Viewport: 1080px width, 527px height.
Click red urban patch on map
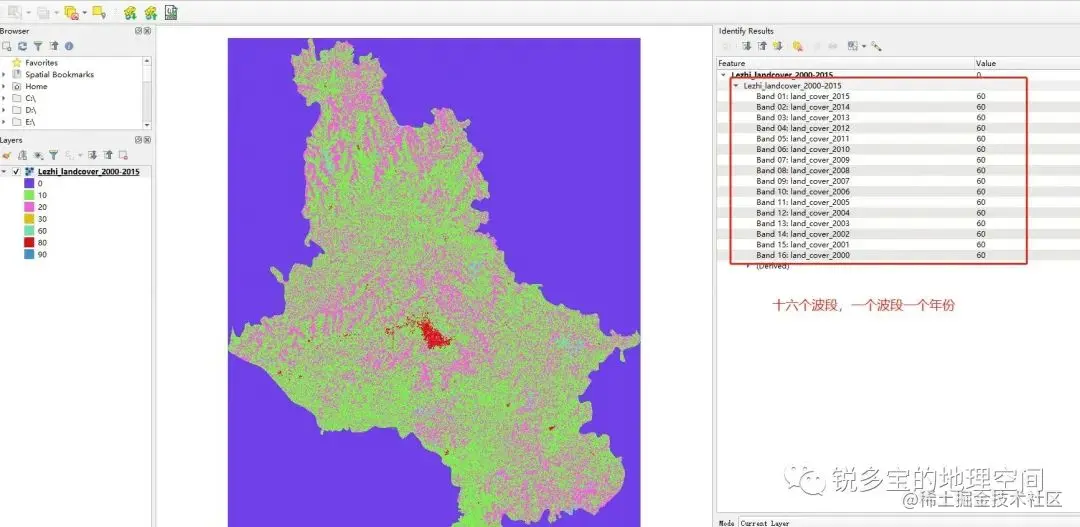tap(434, 335)
